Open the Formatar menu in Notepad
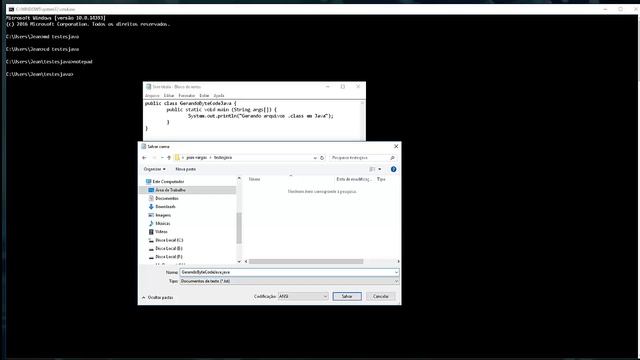This screenshot has height=360, width=640. (x=187, y=96)
